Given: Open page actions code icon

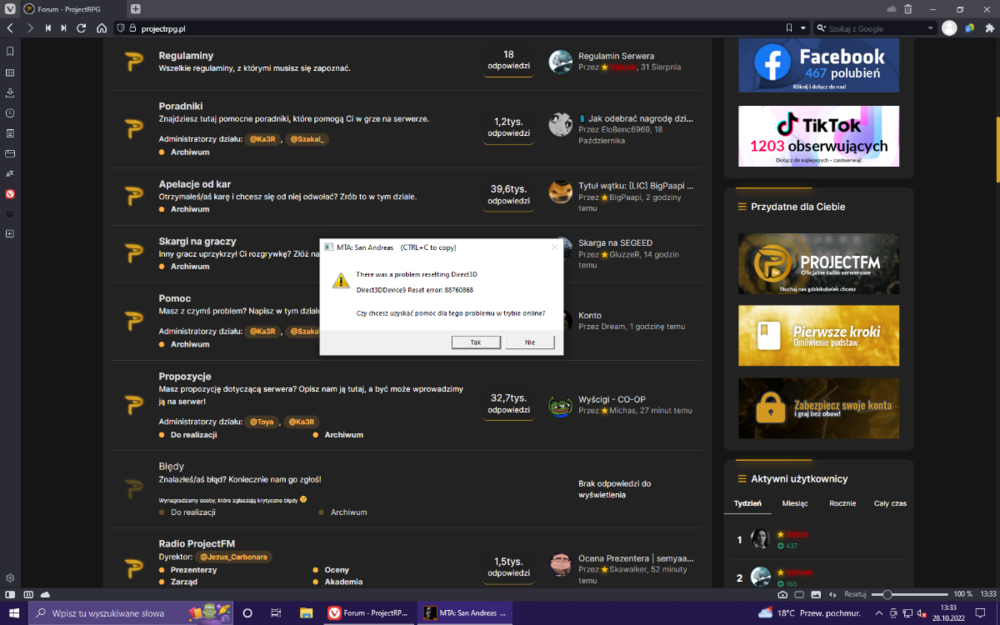Looking at the screenshot, I should coord(832,594).
